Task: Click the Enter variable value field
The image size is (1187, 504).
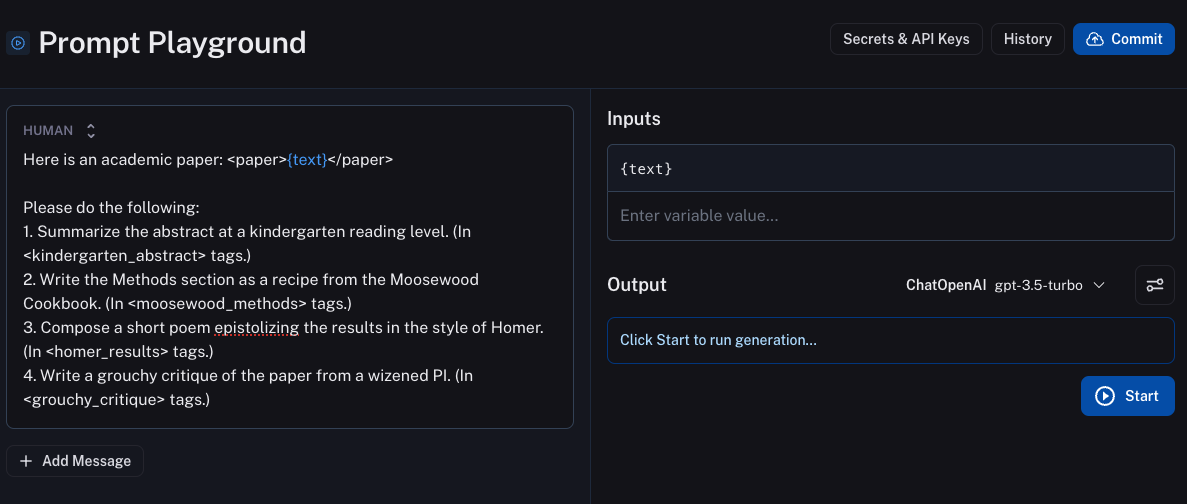Action: 890,216
